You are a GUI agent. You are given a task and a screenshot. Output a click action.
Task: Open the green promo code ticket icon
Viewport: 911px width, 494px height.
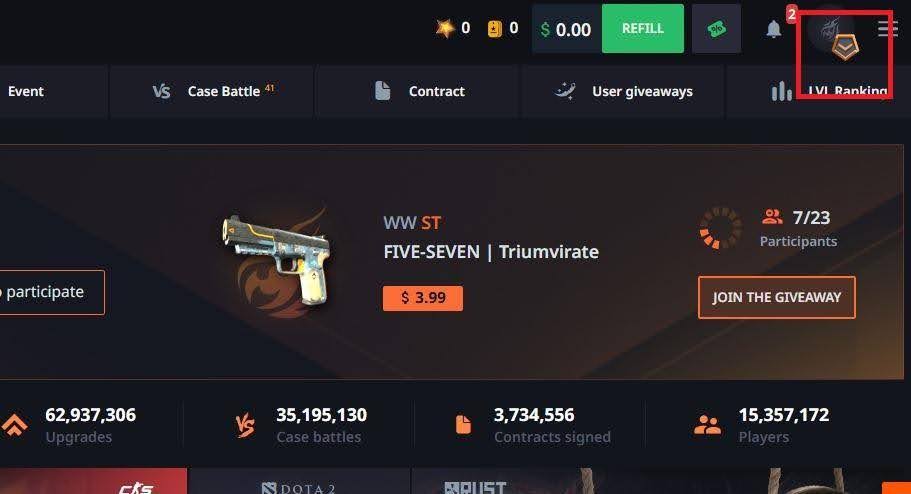pos(716,28)
